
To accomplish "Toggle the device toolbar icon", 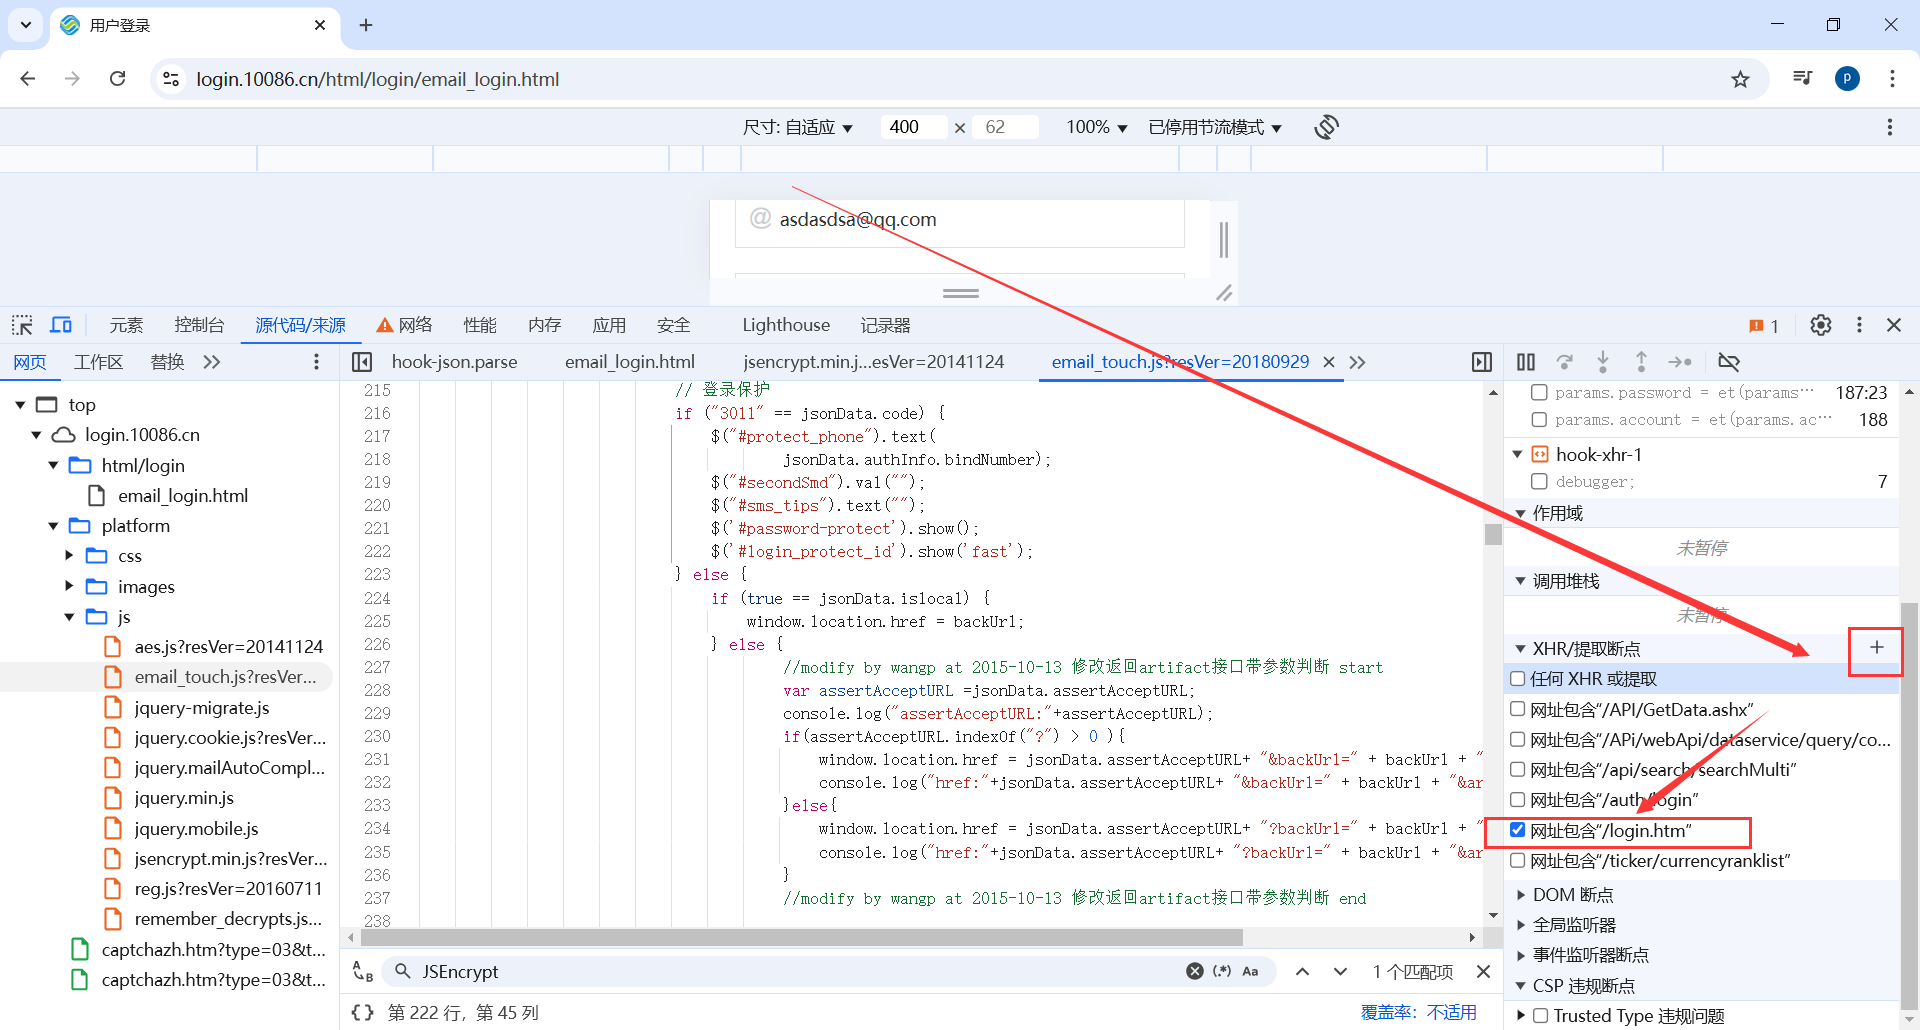I will [x=61, y=325].
